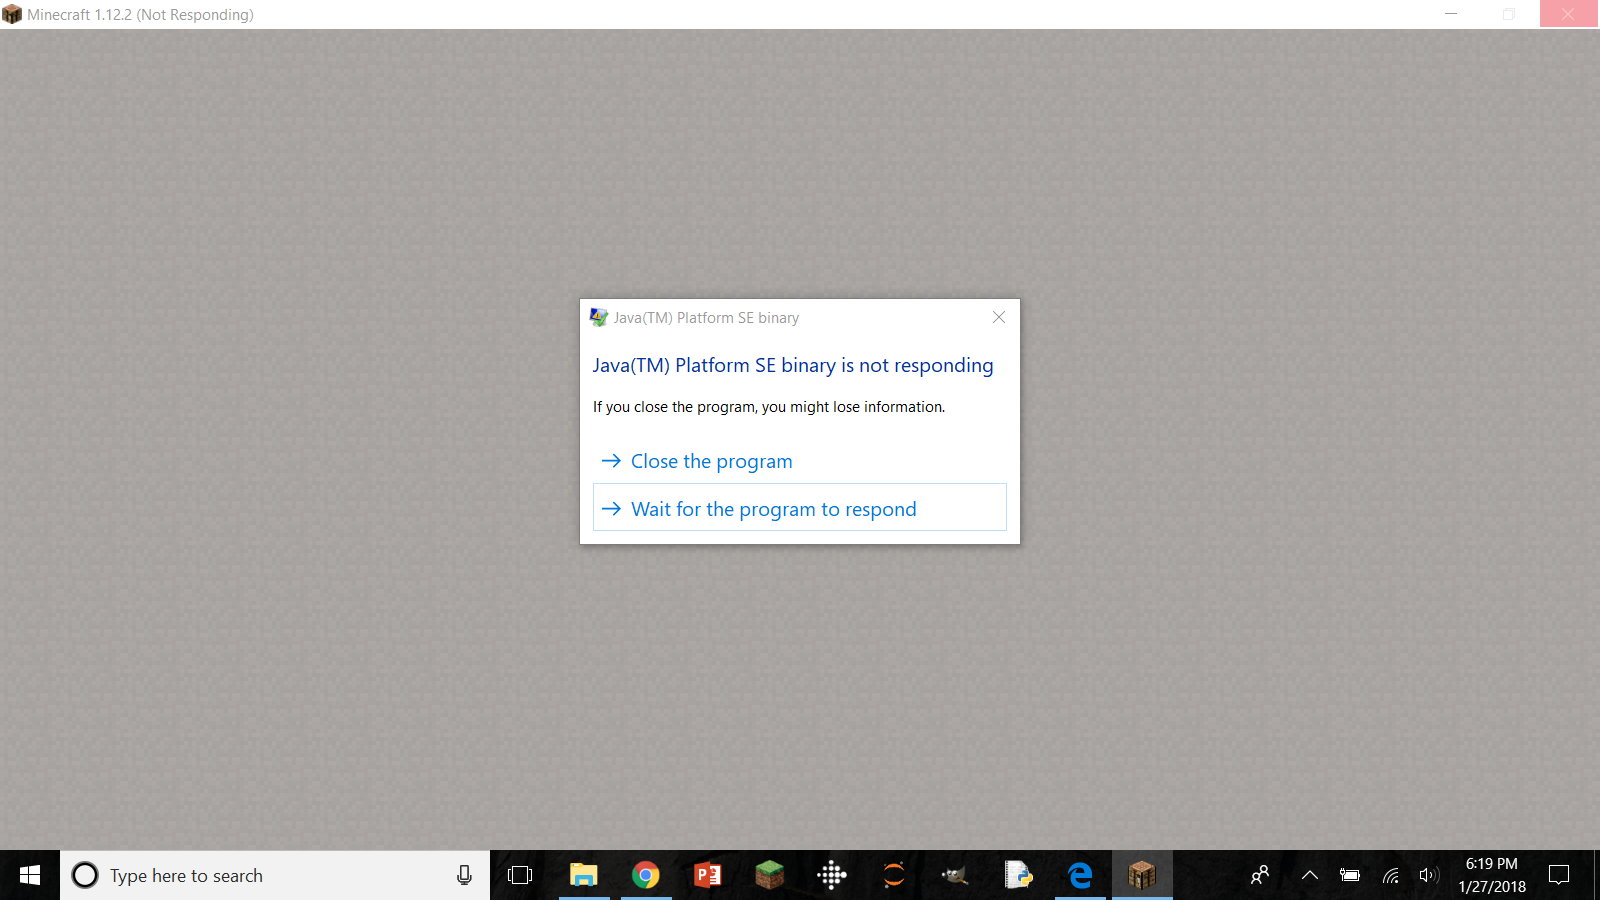Image resolution: width=1600 pixels, height=900 pixels.
Task: Open the clock showing 6:19 PM
Action: [x=1492, y=875]
